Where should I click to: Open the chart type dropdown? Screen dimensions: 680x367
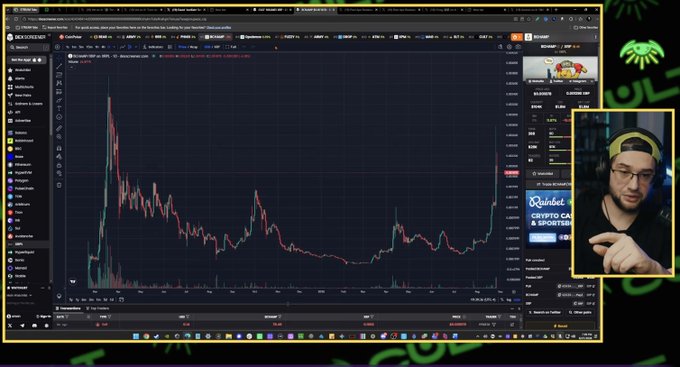click(136, 47)
